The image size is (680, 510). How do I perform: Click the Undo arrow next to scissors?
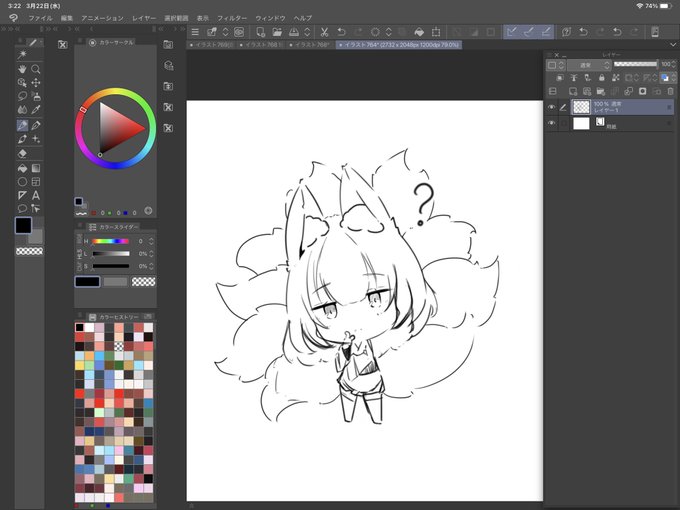click(341, 32)
